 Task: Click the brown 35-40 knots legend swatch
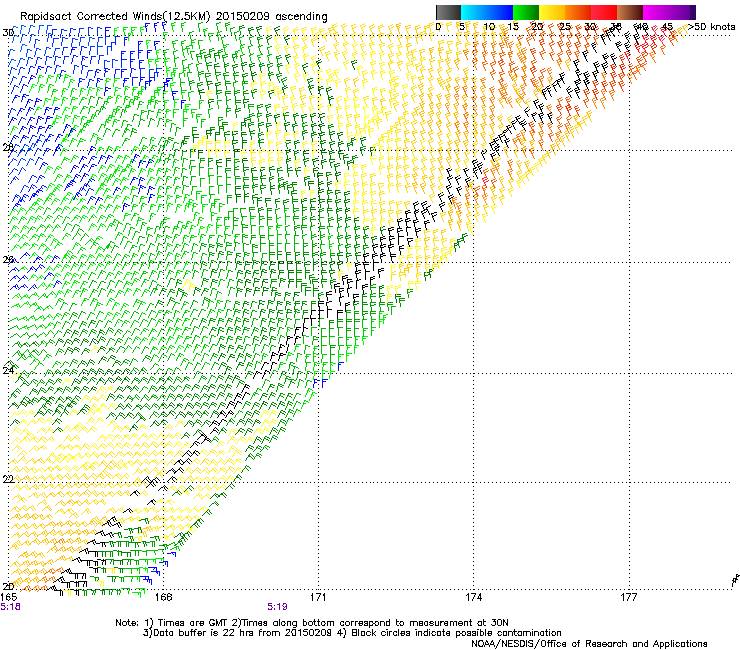click(630, 12)
